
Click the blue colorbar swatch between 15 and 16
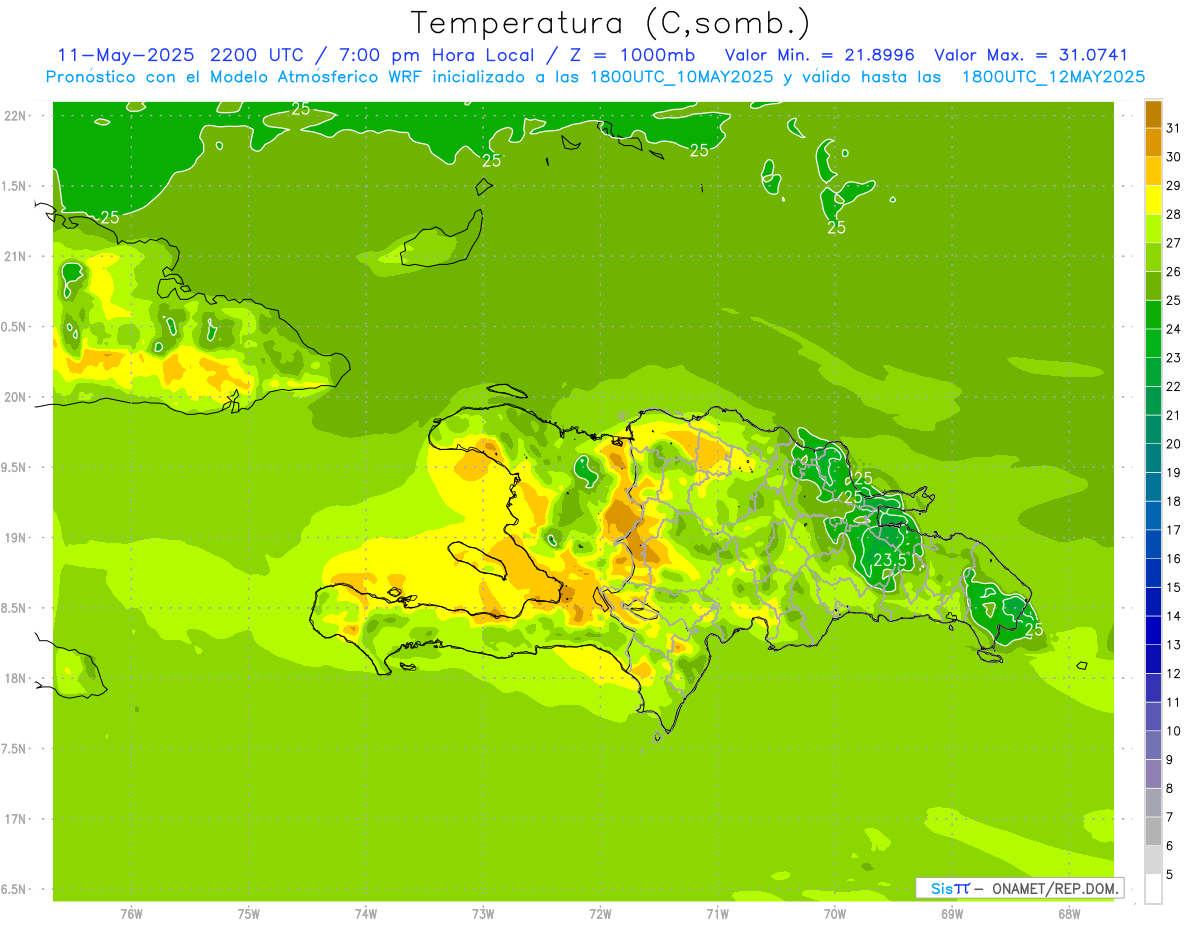pos(1153,573)
